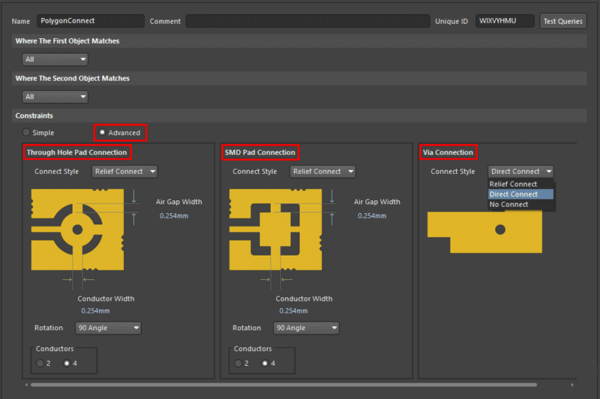The width and height of the screenshot is (600, 399).
Task: Choose 2 conductors for Through Hole Pad
Action: [x=40, y=363]
